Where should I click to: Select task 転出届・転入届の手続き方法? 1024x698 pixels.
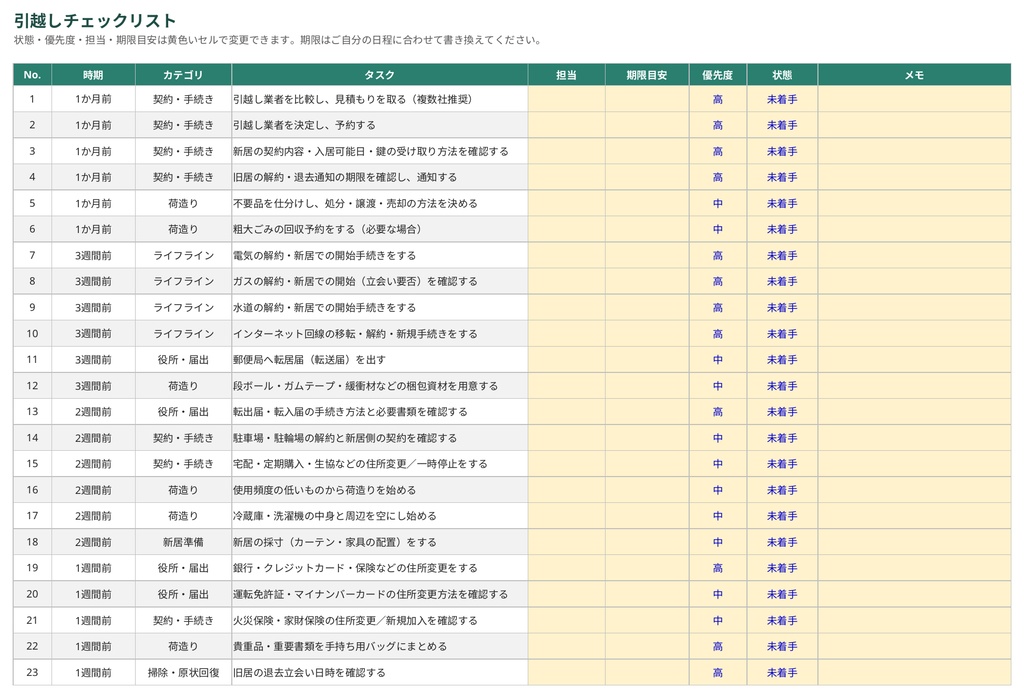[x=379, y=412]
